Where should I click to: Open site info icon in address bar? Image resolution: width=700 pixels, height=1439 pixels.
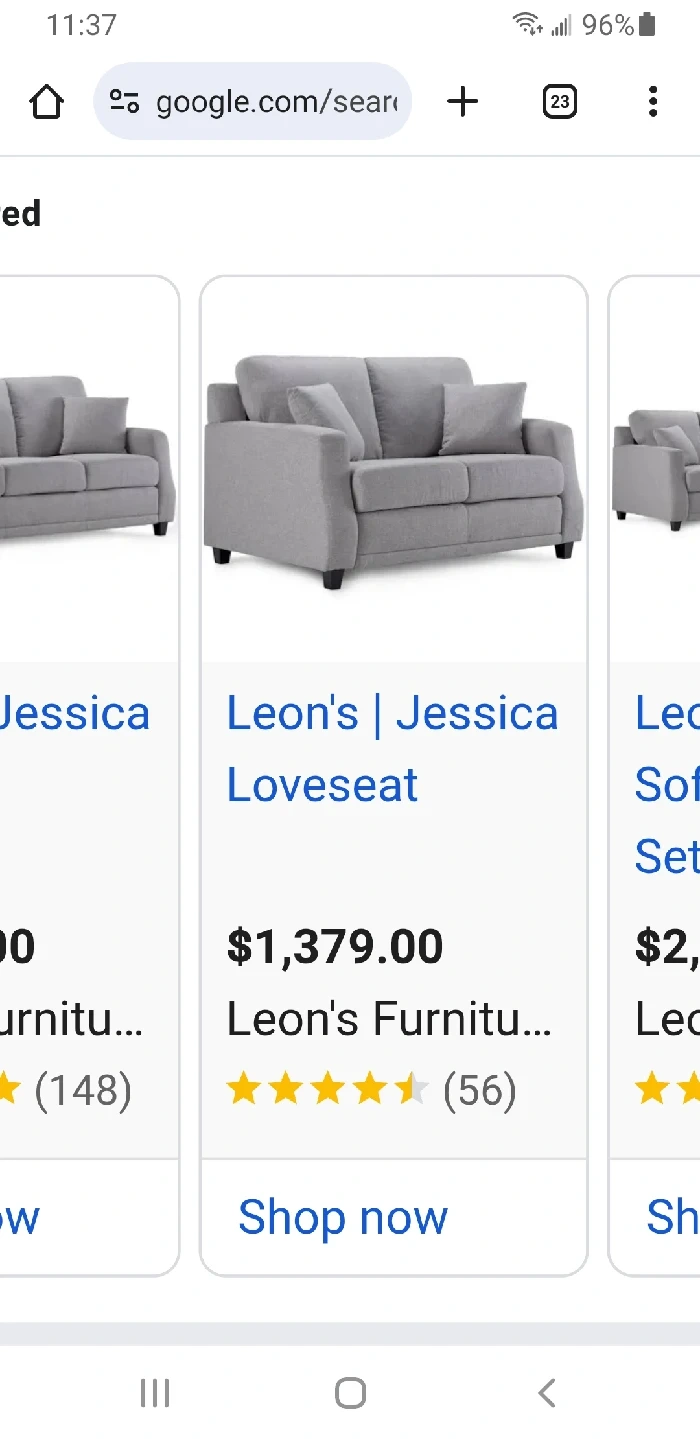pos(124,101)
